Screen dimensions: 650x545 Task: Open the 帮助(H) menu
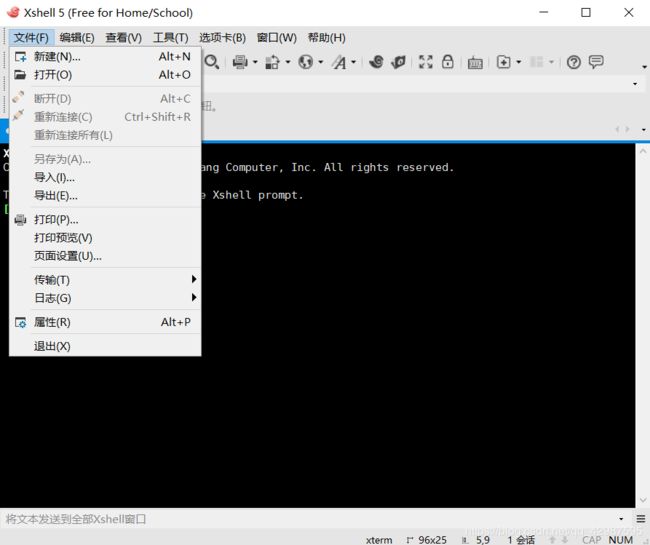pos(326,38)
